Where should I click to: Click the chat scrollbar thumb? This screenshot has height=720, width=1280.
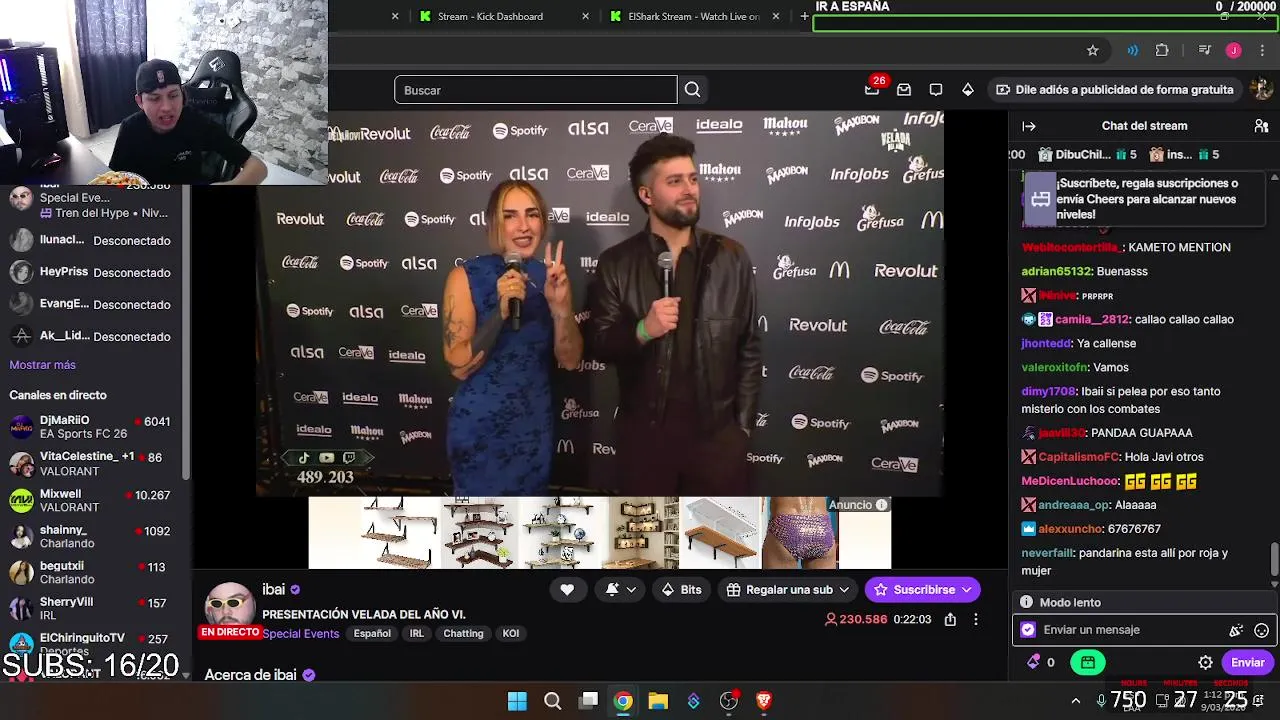[x=1274, y=560]
